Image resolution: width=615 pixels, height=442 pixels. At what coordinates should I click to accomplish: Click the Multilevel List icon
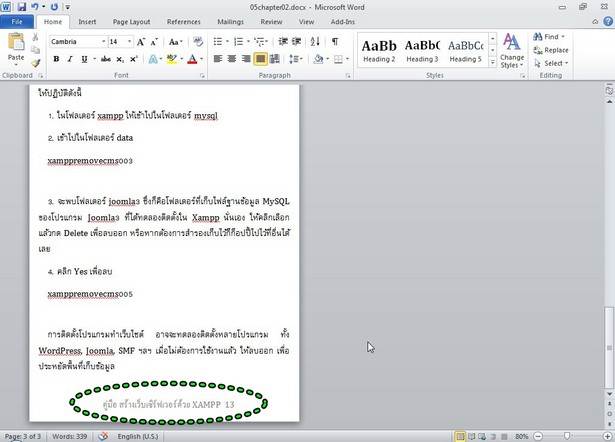[x=259, y=42]
